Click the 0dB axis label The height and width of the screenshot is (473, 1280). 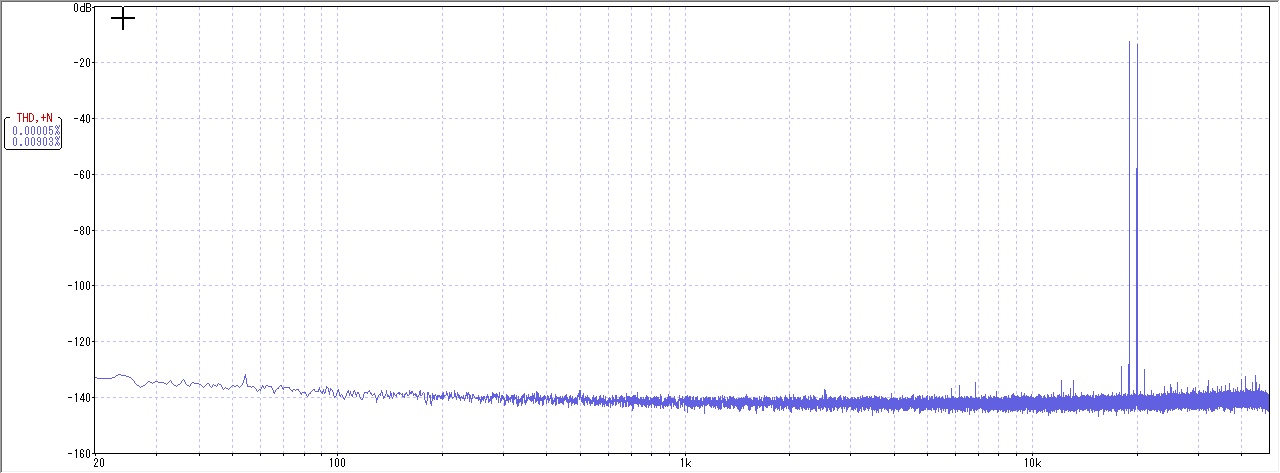83,7
